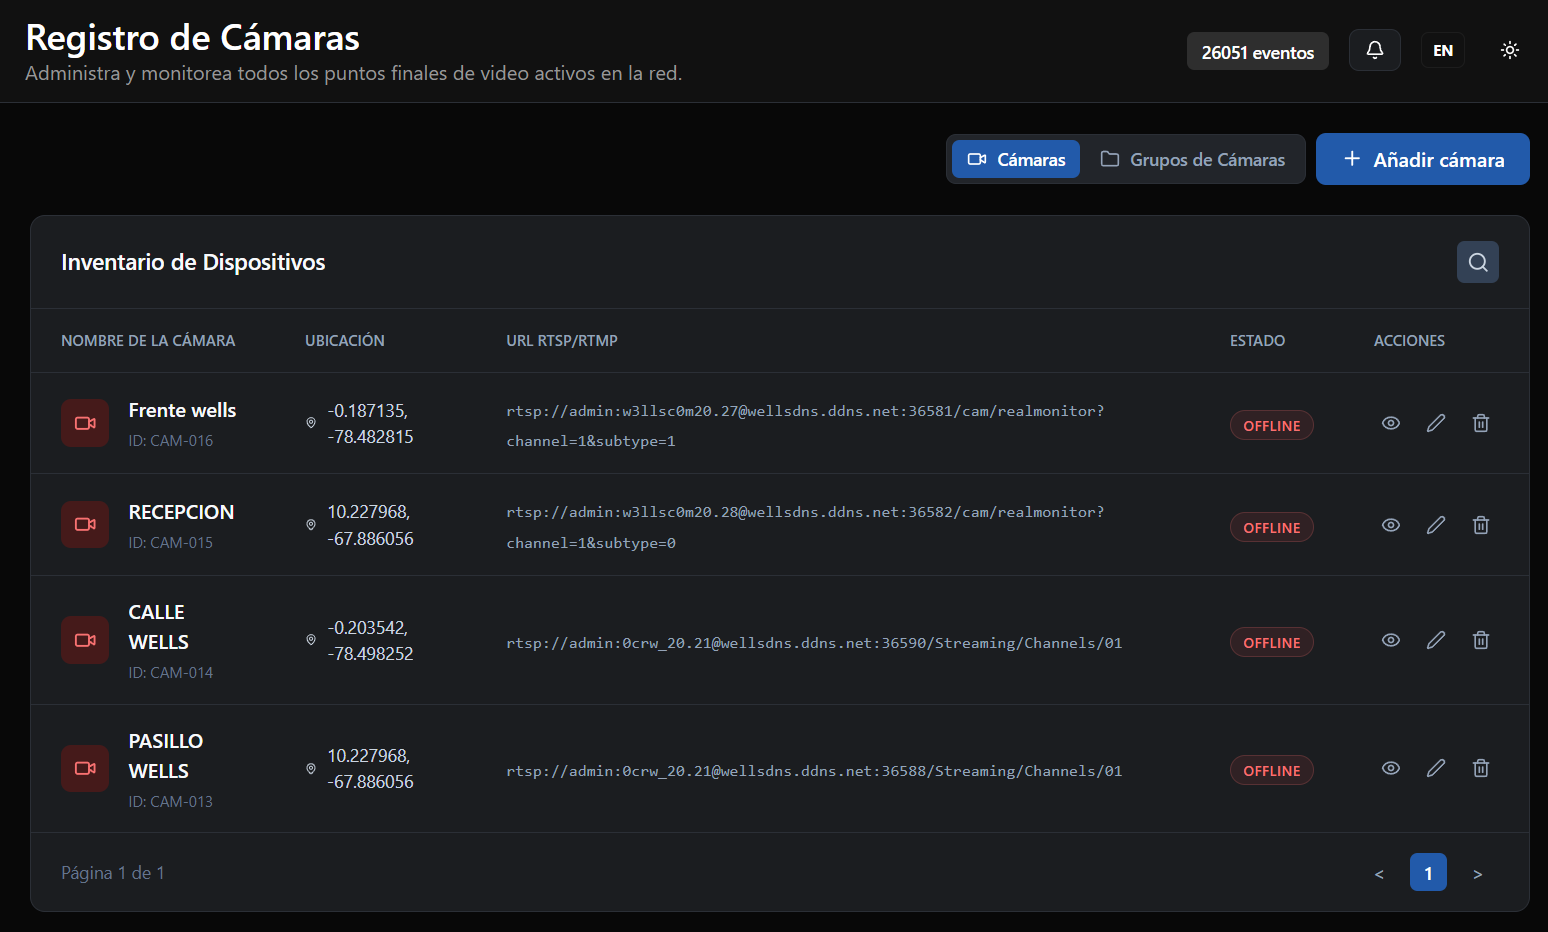1548x932 pixels.
Task: Click the ESTADO column header
Action: click(x=1257, y=341)
